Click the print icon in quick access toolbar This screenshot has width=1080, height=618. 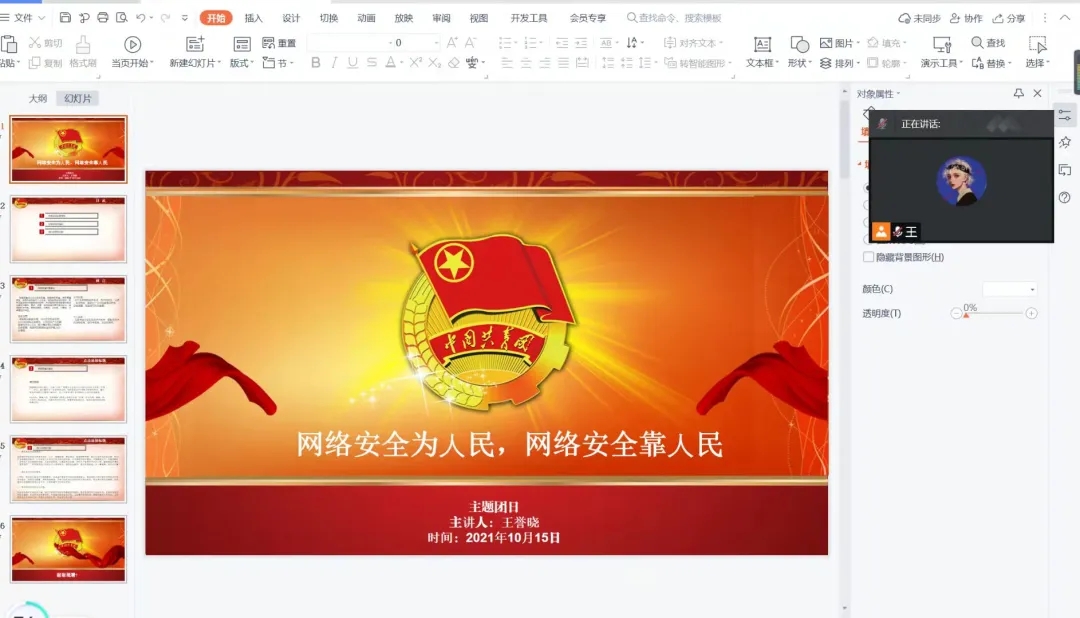[102, 18]
